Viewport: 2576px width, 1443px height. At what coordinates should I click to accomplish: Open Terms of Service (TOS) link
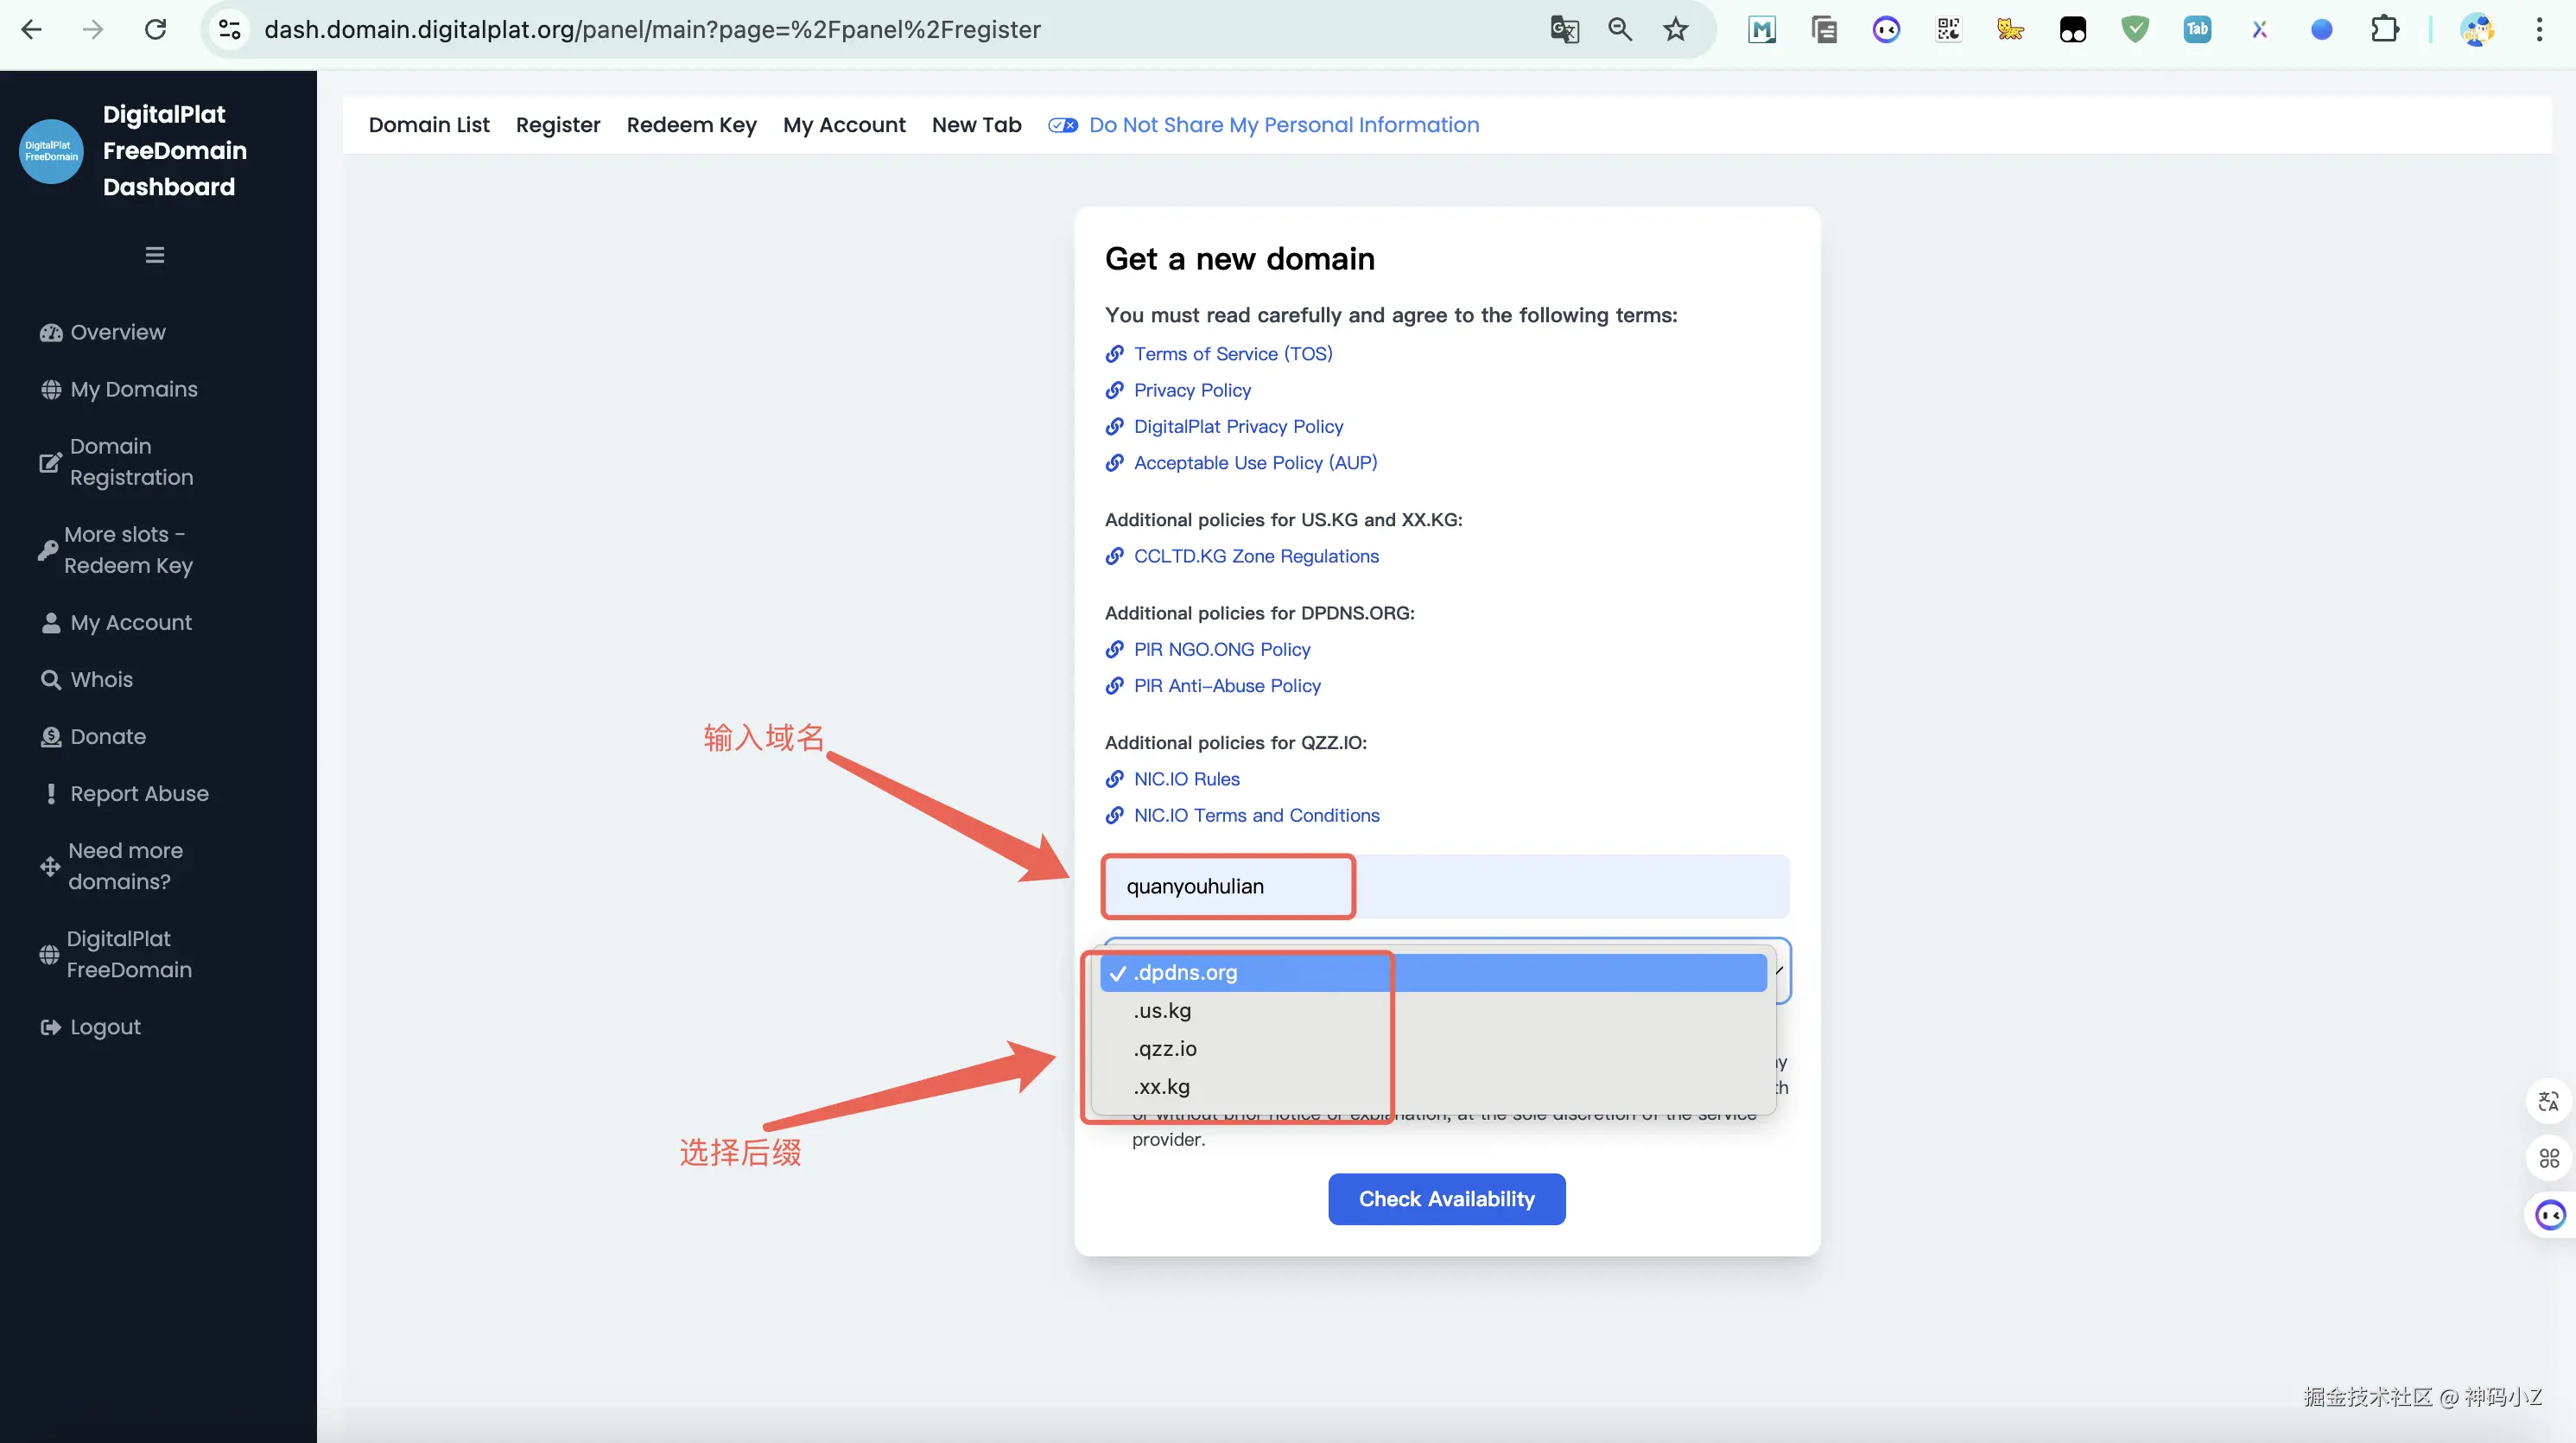[1232, 354]
